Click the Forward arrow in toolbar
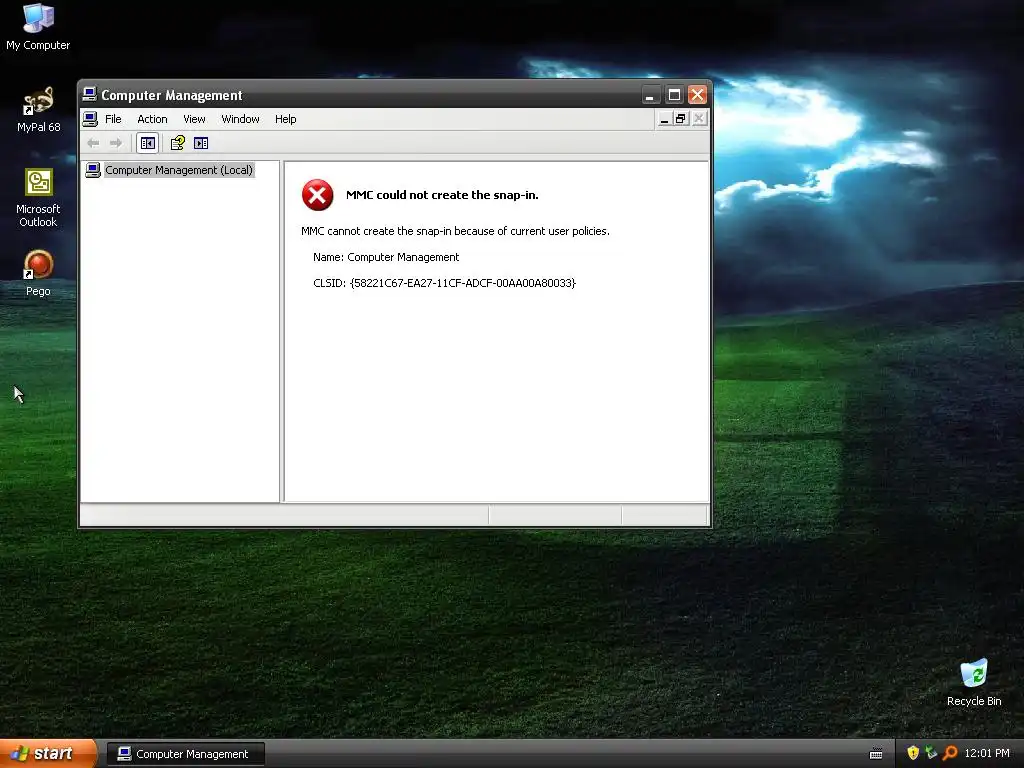1024x768 pixels. pos(116,143)
